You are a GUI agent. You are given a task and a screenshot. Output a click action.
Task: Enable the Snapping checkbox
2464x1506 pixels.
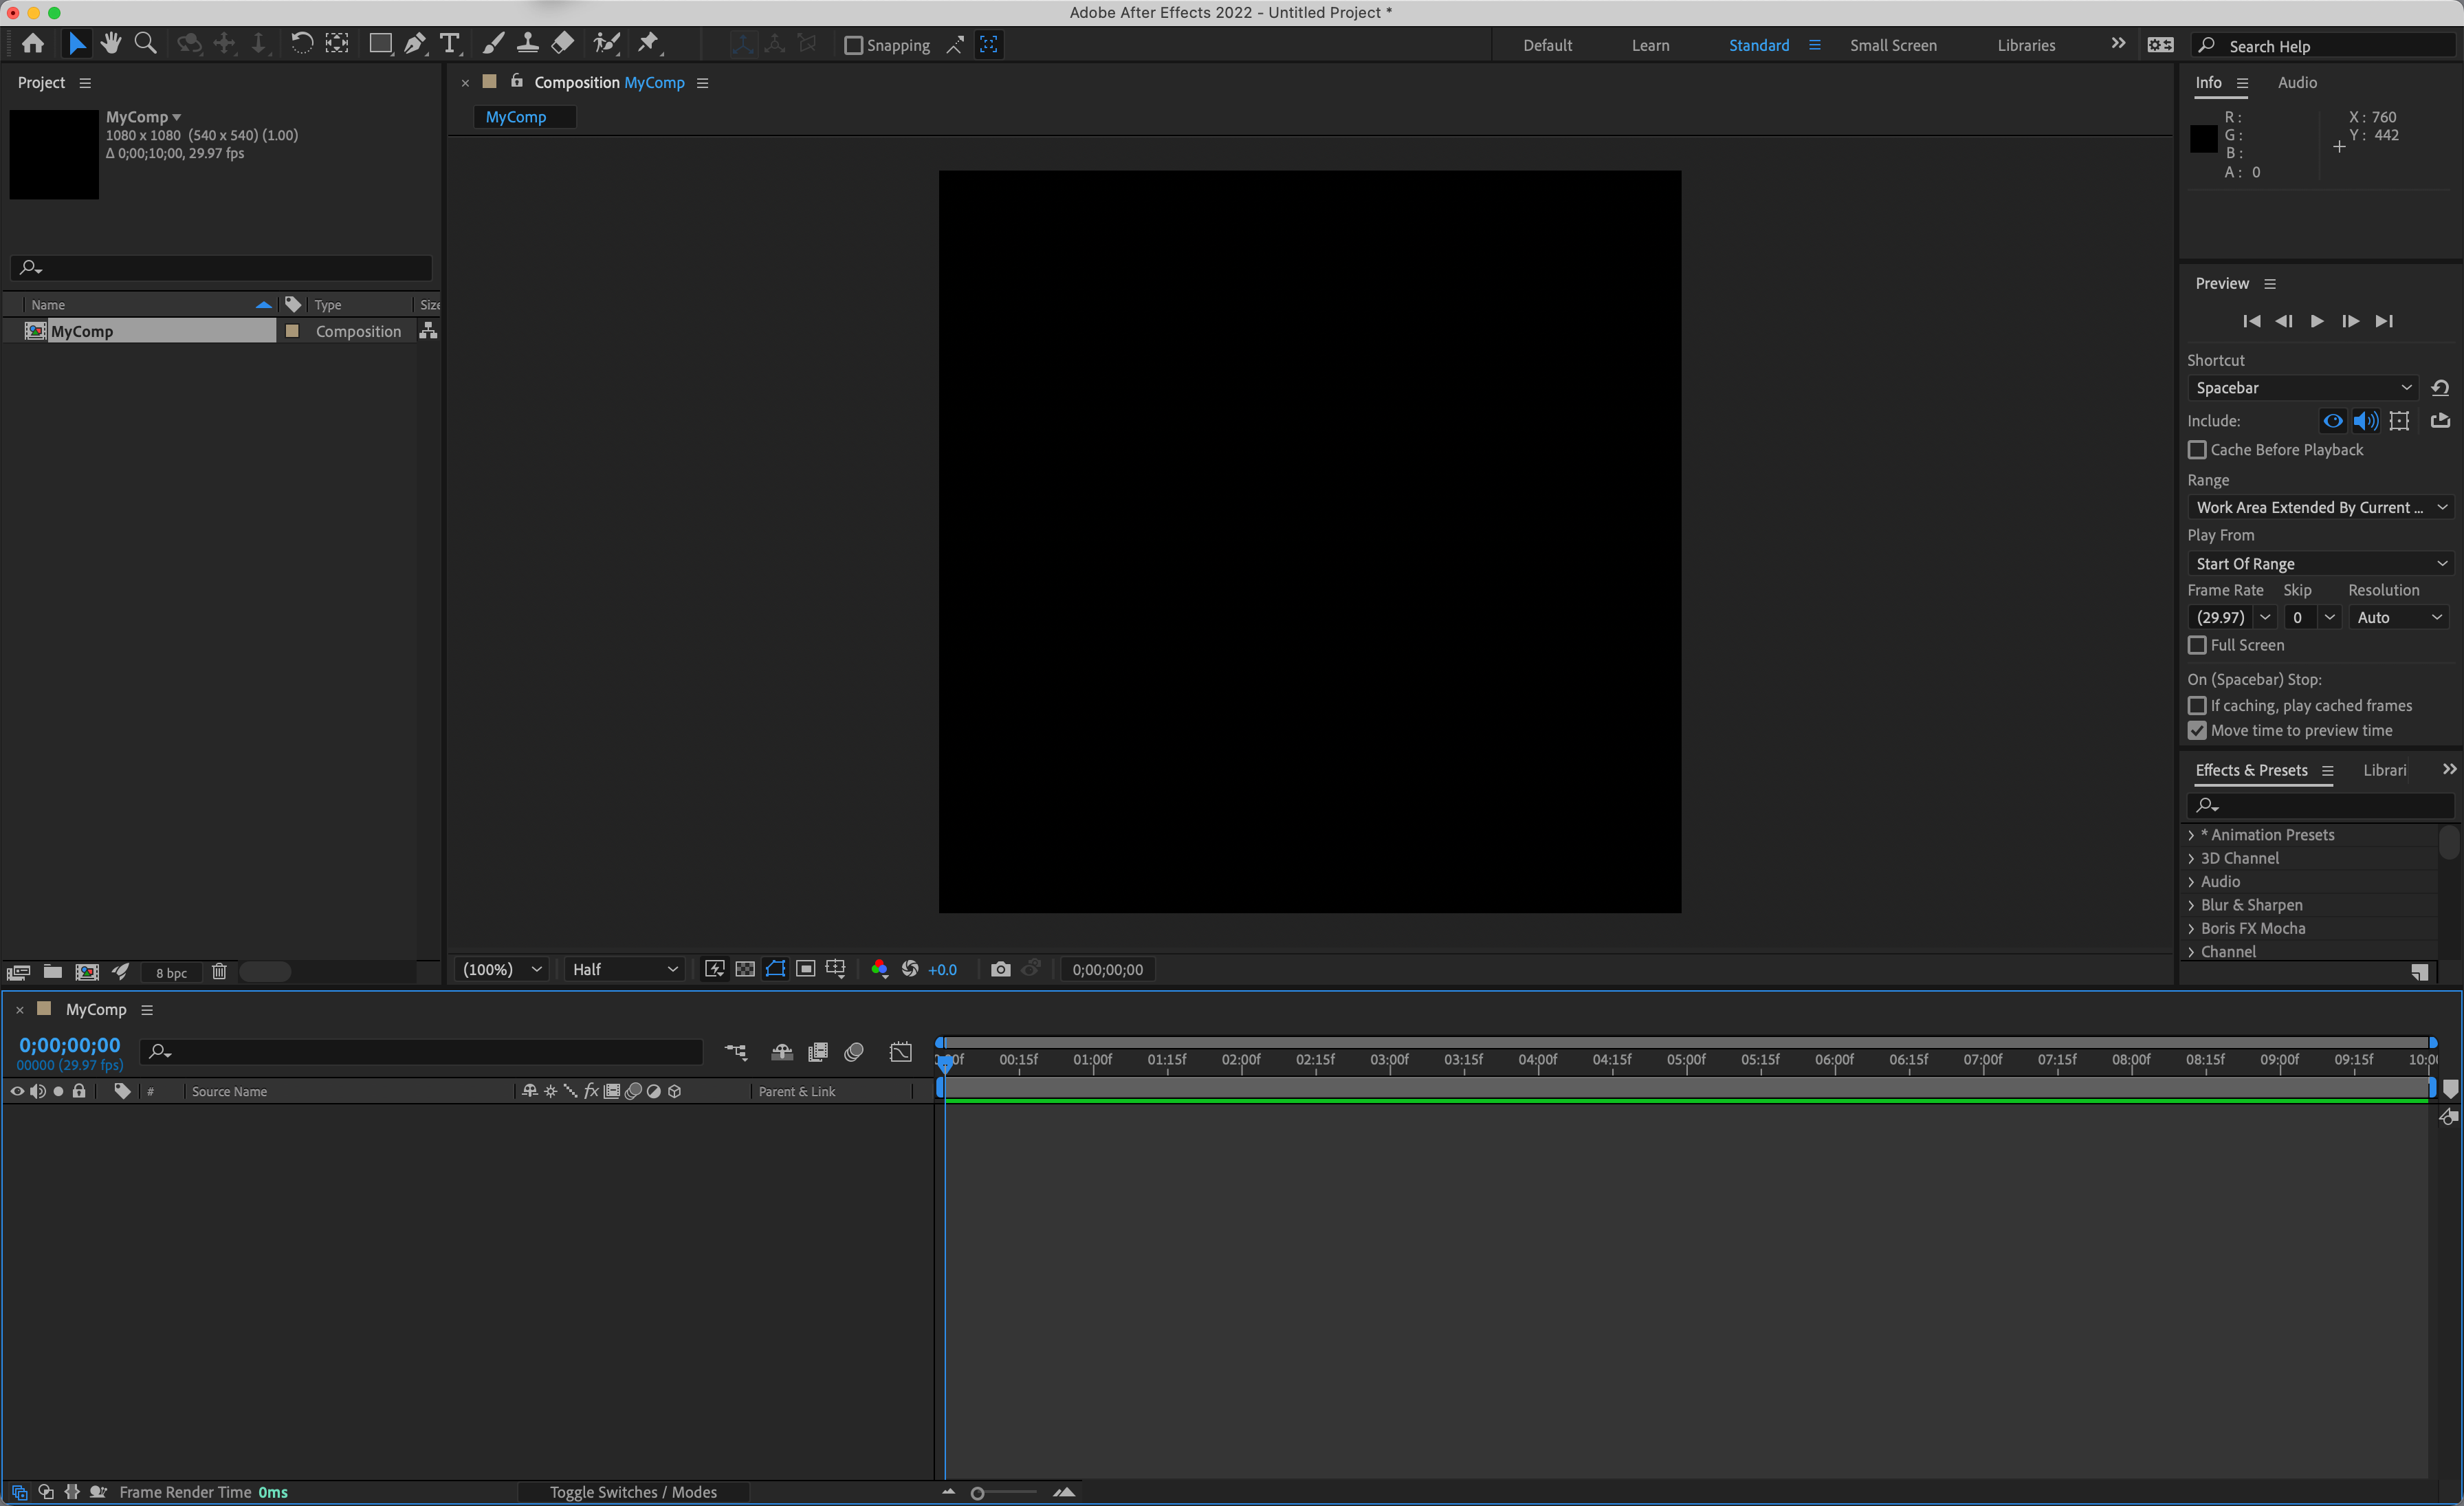[x=853, y=45]
